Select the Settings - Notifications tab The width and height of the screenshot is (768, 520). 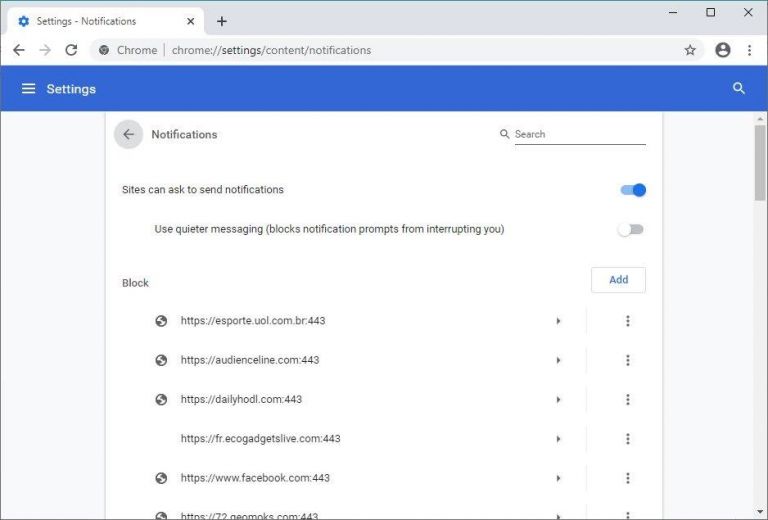coord(106,22)
